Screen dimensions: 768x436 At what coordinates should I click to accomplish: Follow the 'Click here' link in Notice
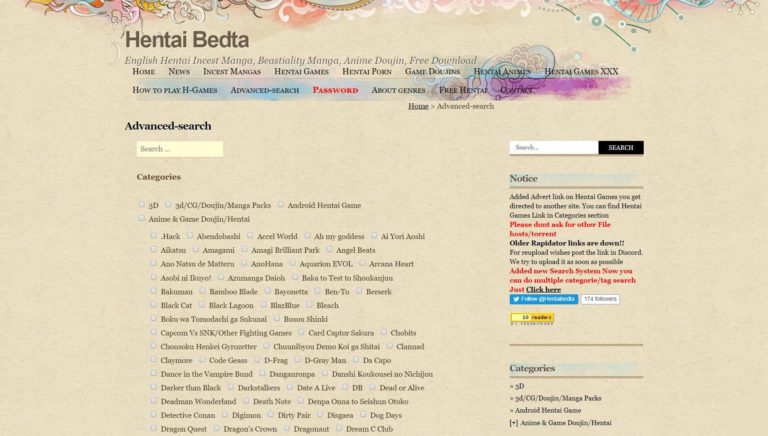(x=544, y=289)
